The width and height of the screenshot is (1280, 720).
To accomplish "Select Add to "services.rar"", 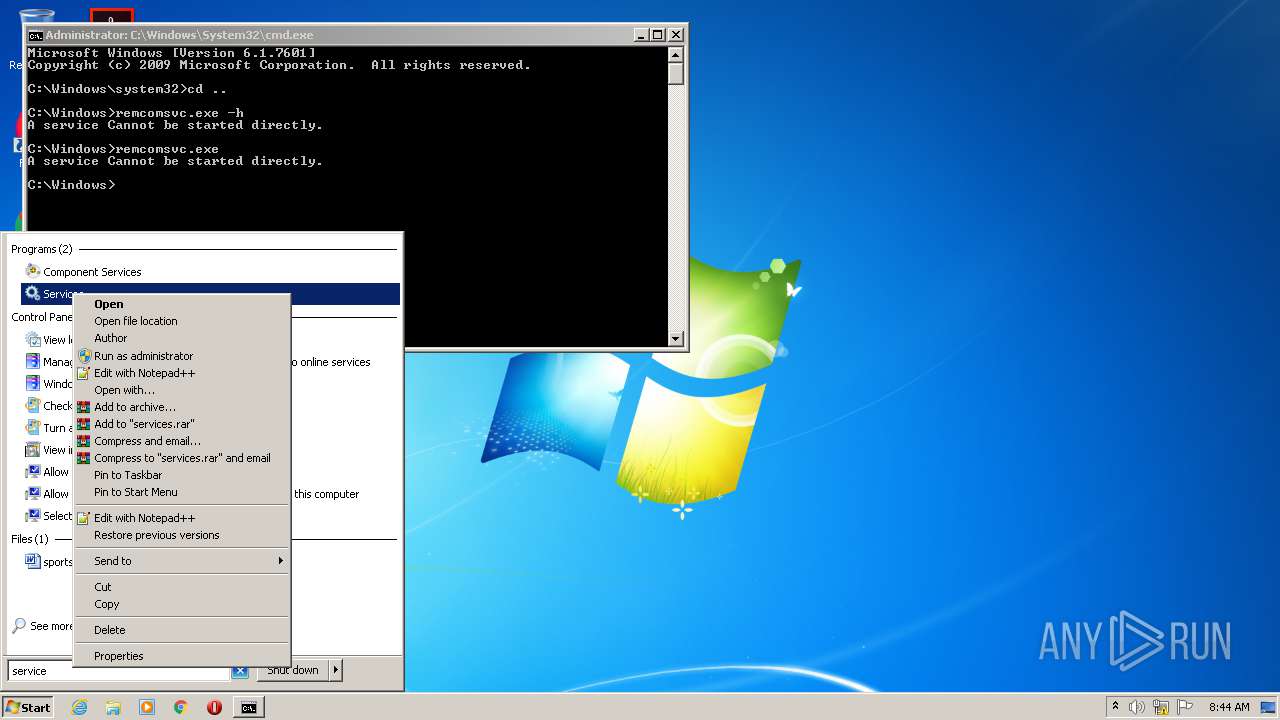I will coord(182,424).
